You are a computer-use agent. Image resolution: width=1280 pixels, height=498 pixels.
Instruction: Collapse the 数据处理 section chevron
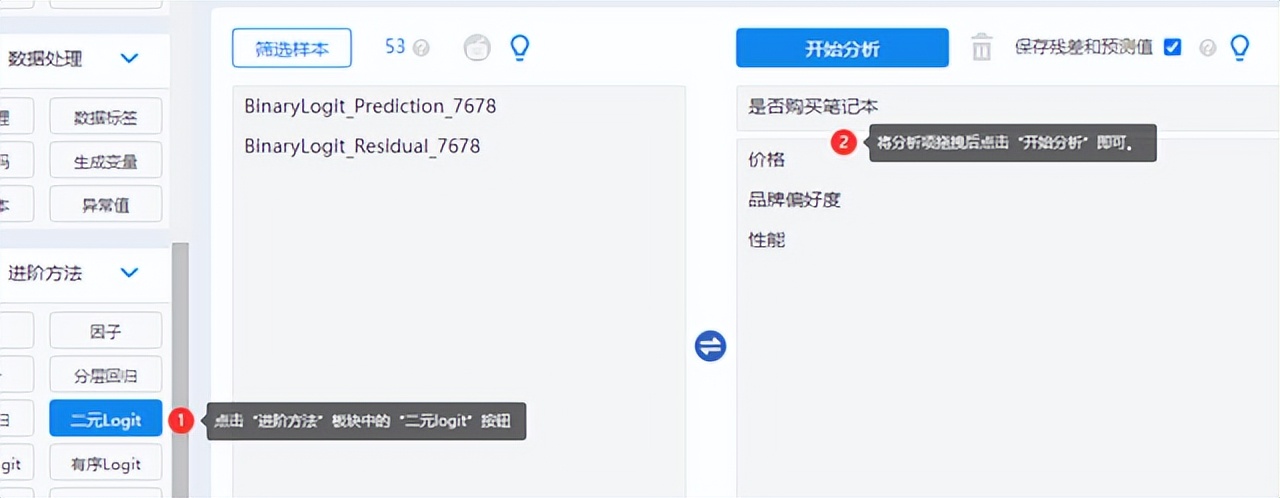coord(129,59)
